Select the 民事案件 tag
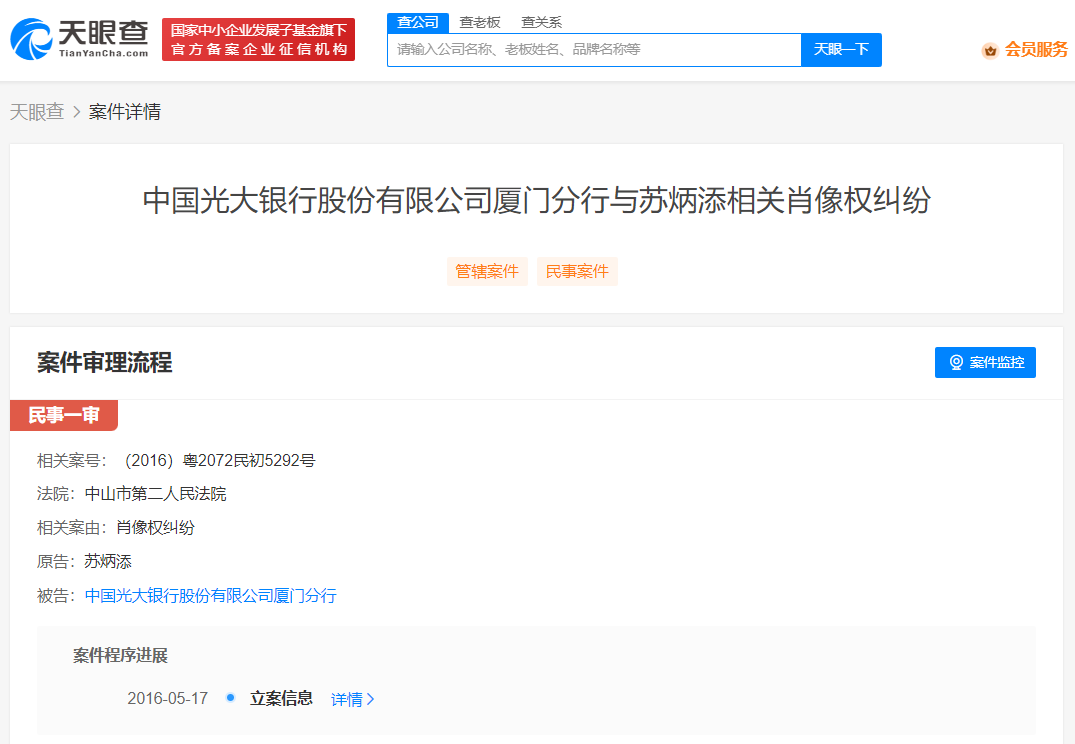1075x744 pixels. [577, 272]
